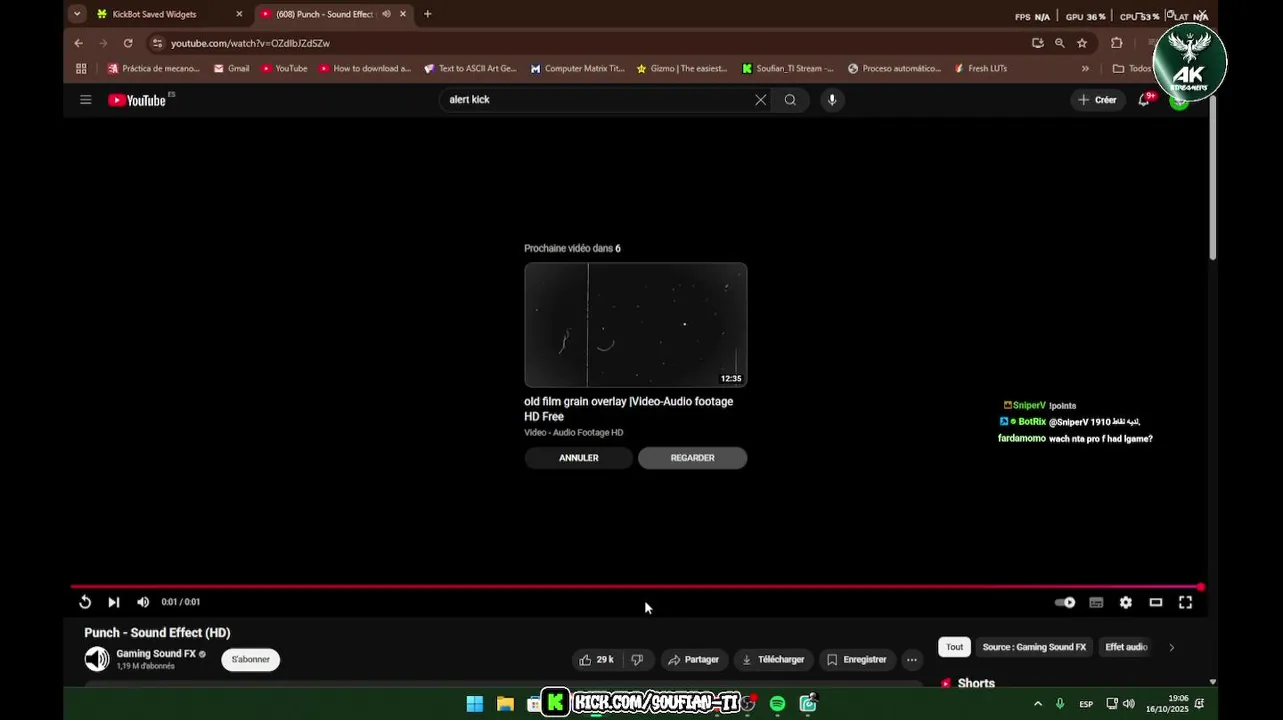Image resolution: width=1283 pixels, height=720 pixels.
Task: Open YouTube notifications bell
Action: [x=1144, y=100]
